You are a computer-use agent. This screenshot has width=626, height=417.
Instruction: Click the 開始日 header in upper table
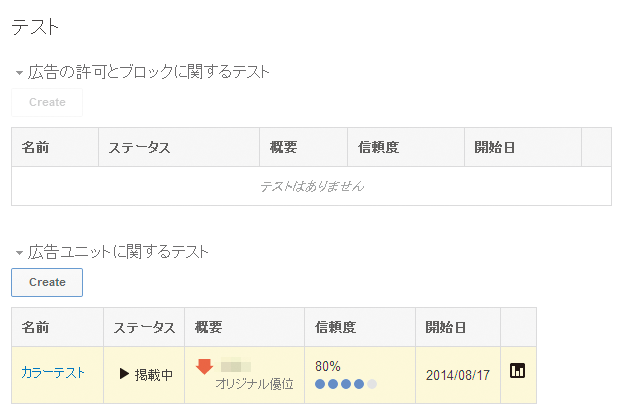tap(495, 147)
